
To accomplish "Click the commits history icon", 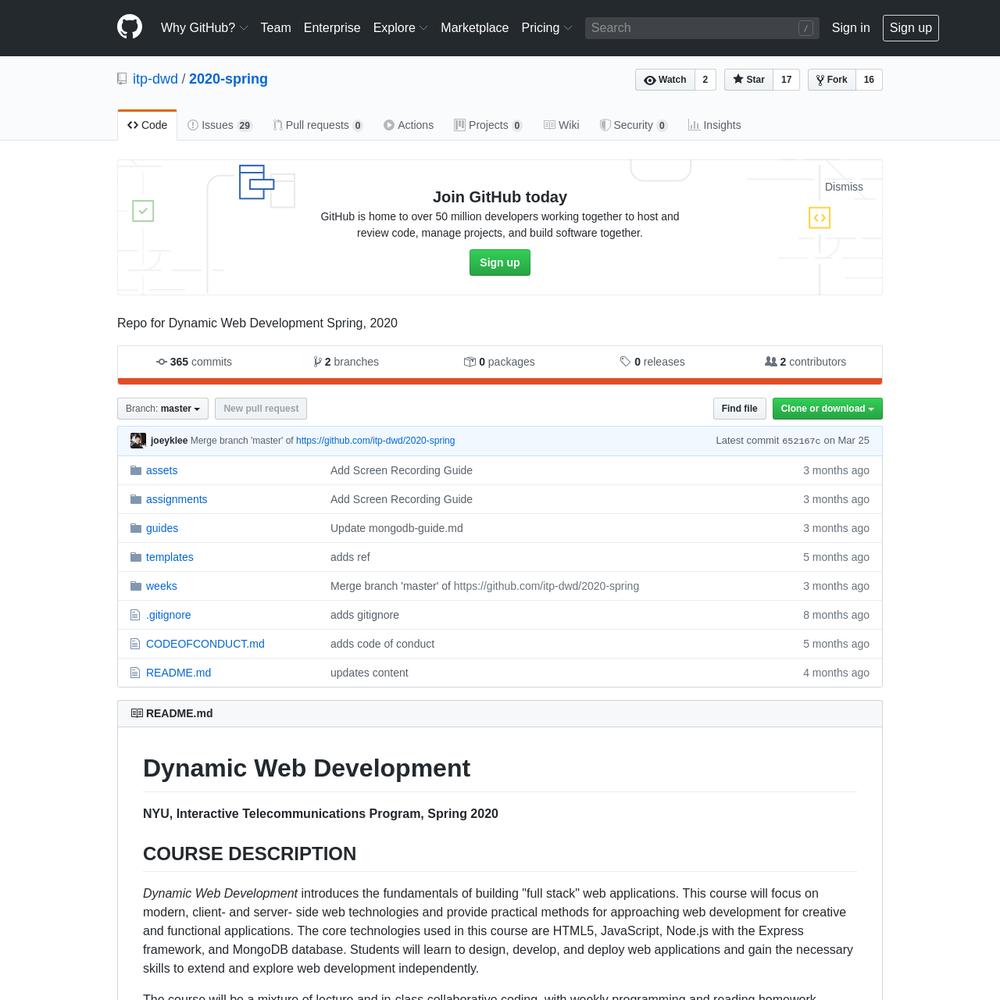I will [x=161, y=362].
